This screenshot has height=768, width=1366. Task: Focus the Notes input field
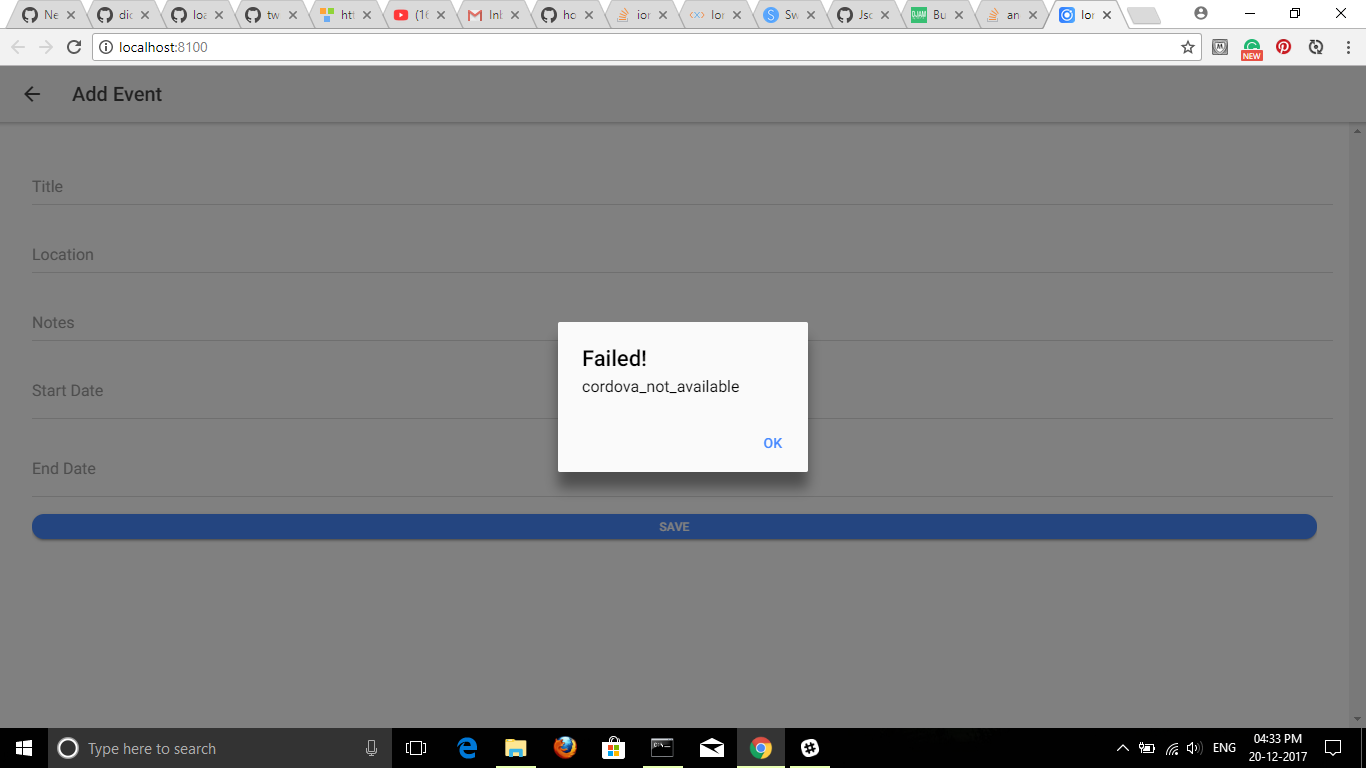tap(682, 323)
